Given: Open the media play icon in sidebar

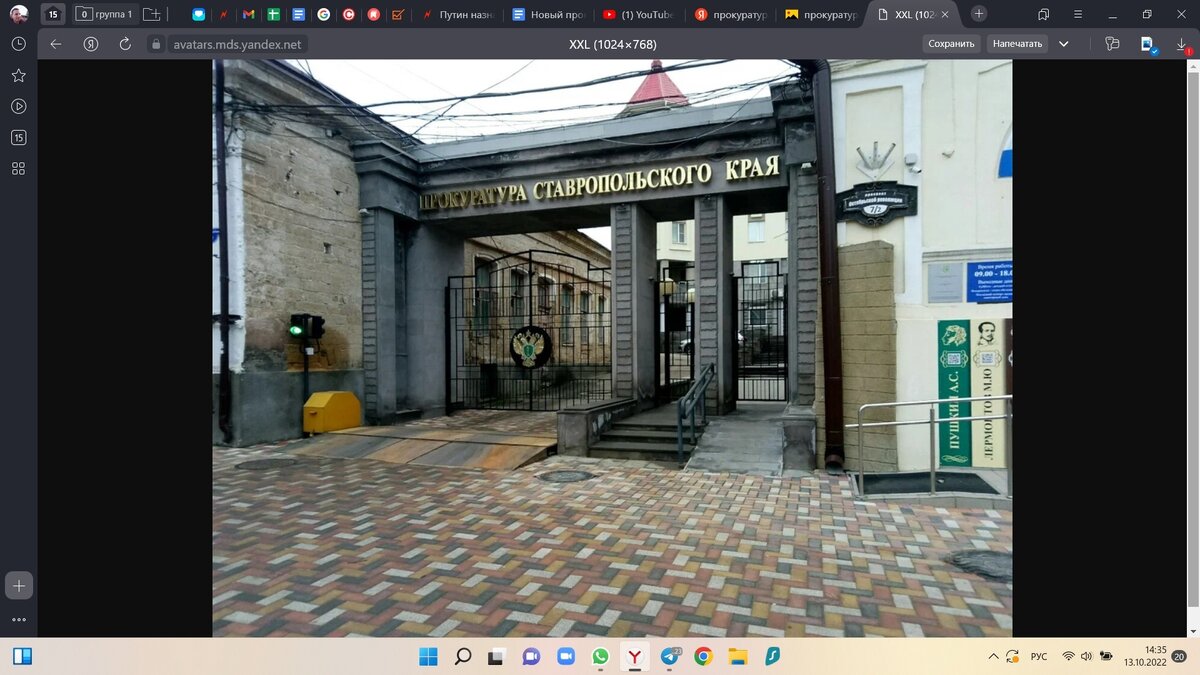Looking at the screenshot, I should pos(18,106).
